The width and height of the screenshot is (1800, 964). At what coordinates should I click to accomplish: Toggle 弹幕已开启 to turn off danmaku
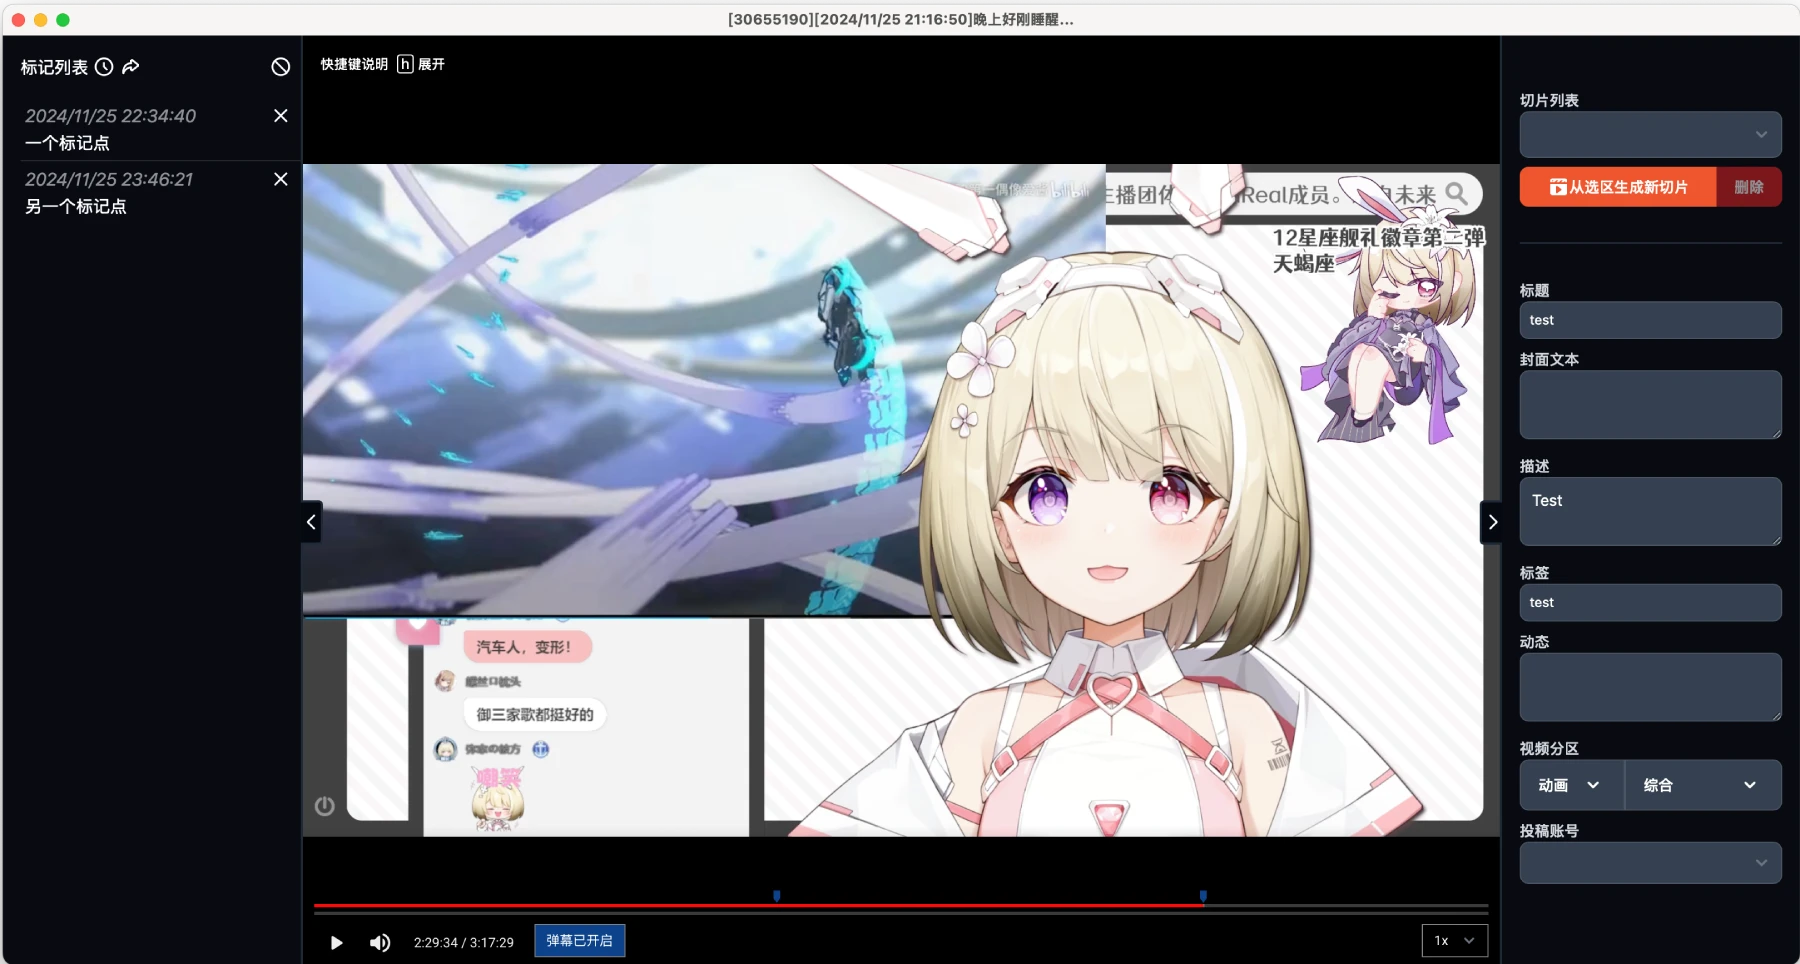(579, 940)
